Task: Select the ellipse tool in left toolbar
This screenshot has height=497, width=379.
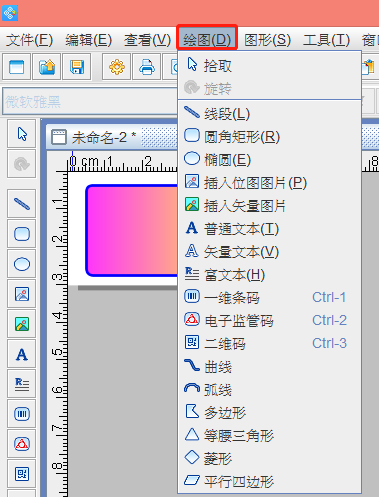Action: coord(22,264)
